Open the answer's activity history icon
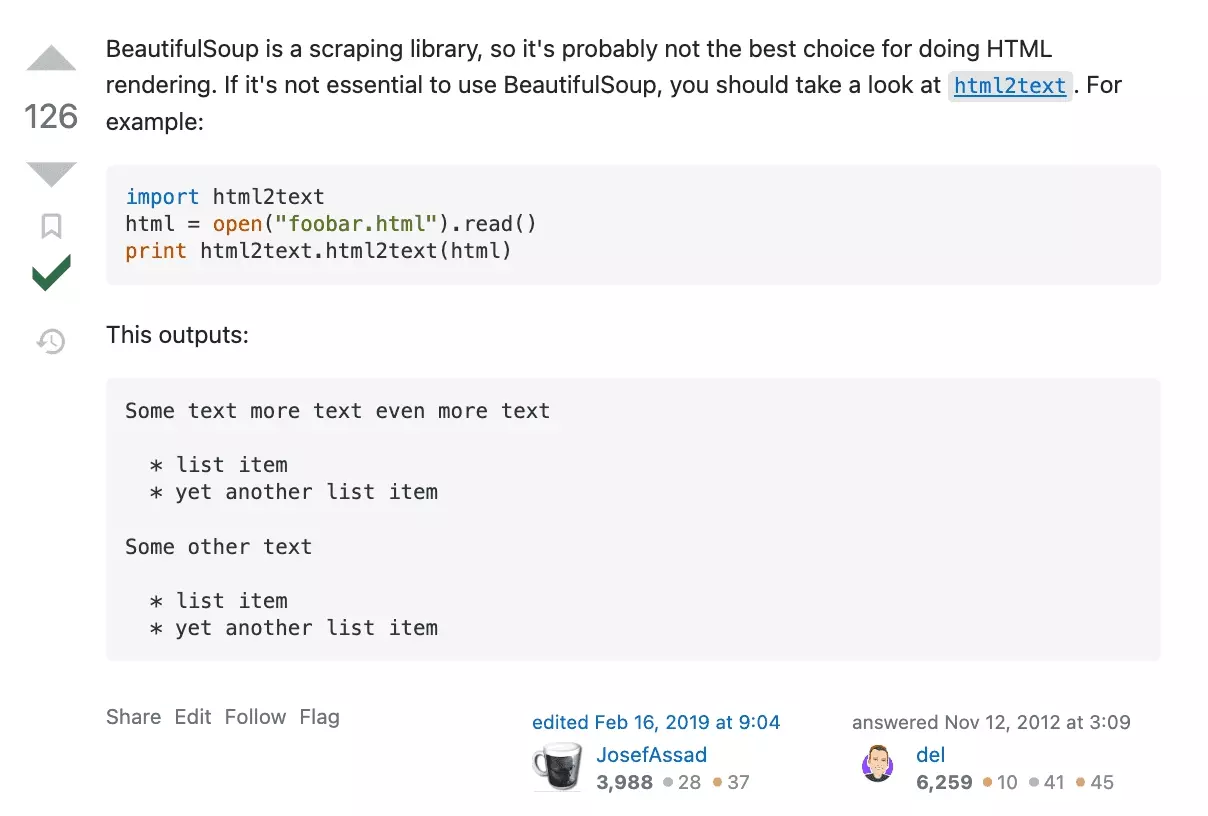This screenshot has width=1208, height=816. pyautogui.click(x=51, y=342)
